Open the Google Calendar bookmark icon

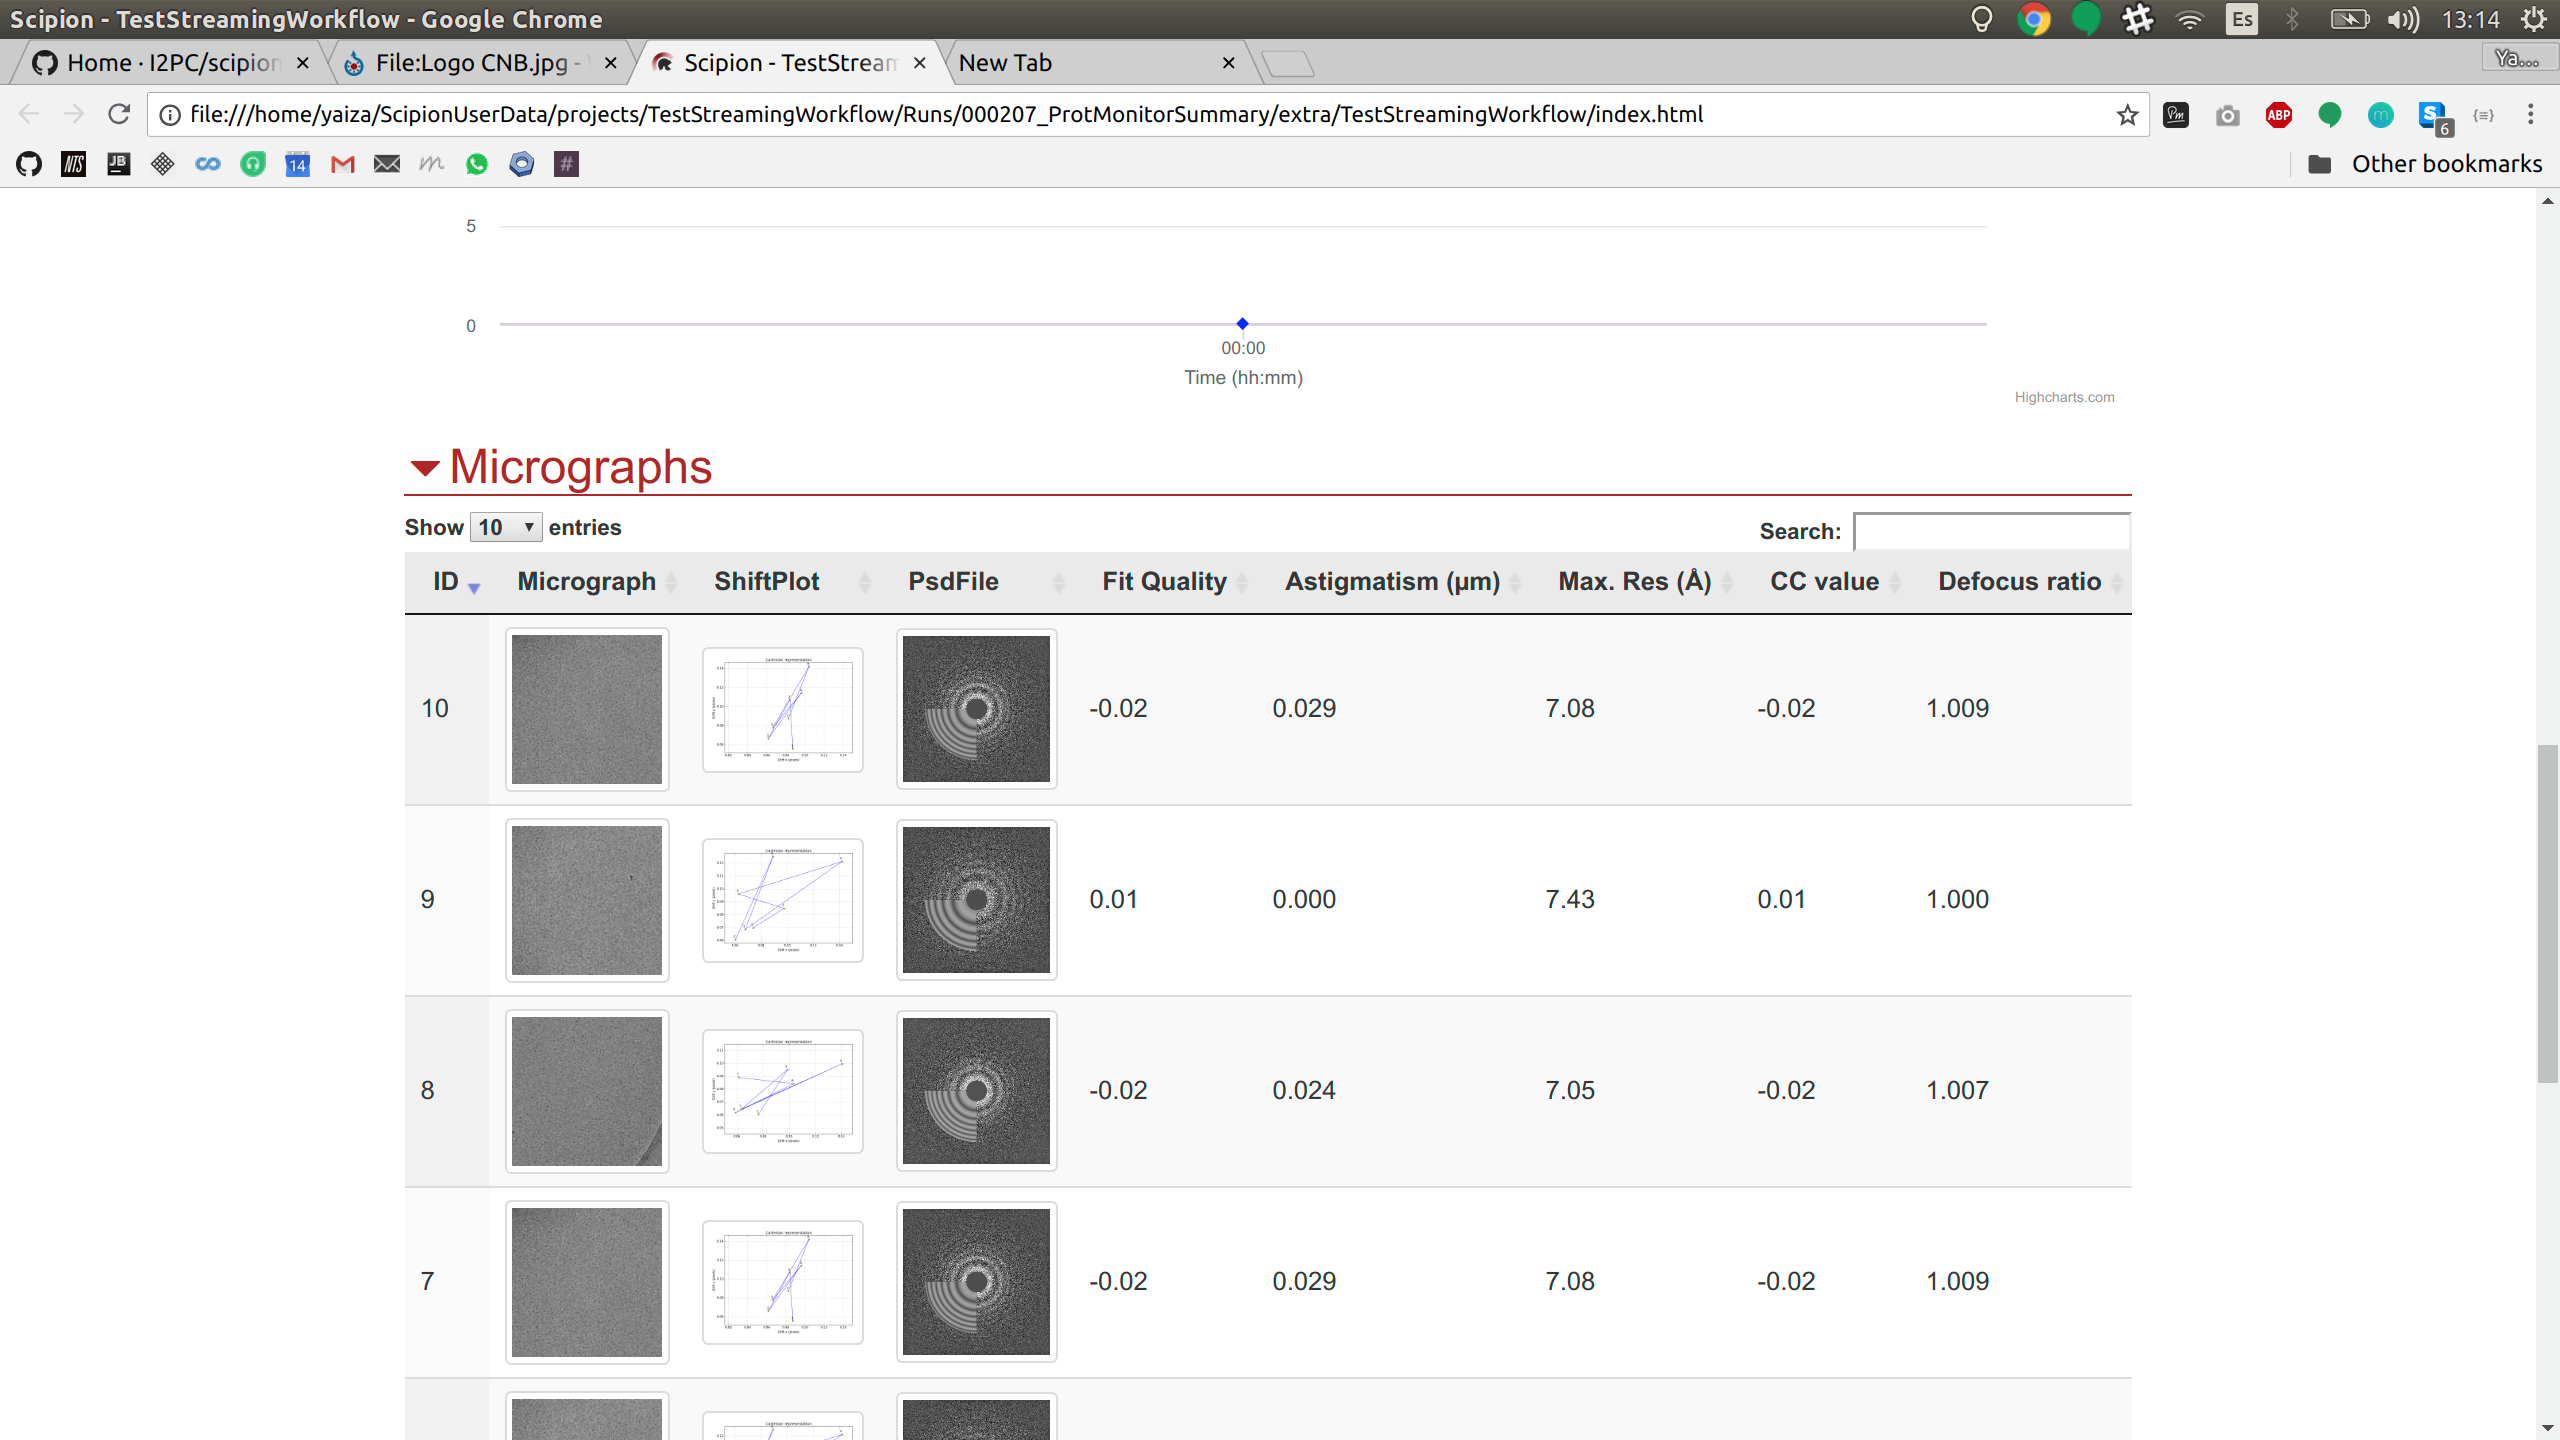point(298,164)
